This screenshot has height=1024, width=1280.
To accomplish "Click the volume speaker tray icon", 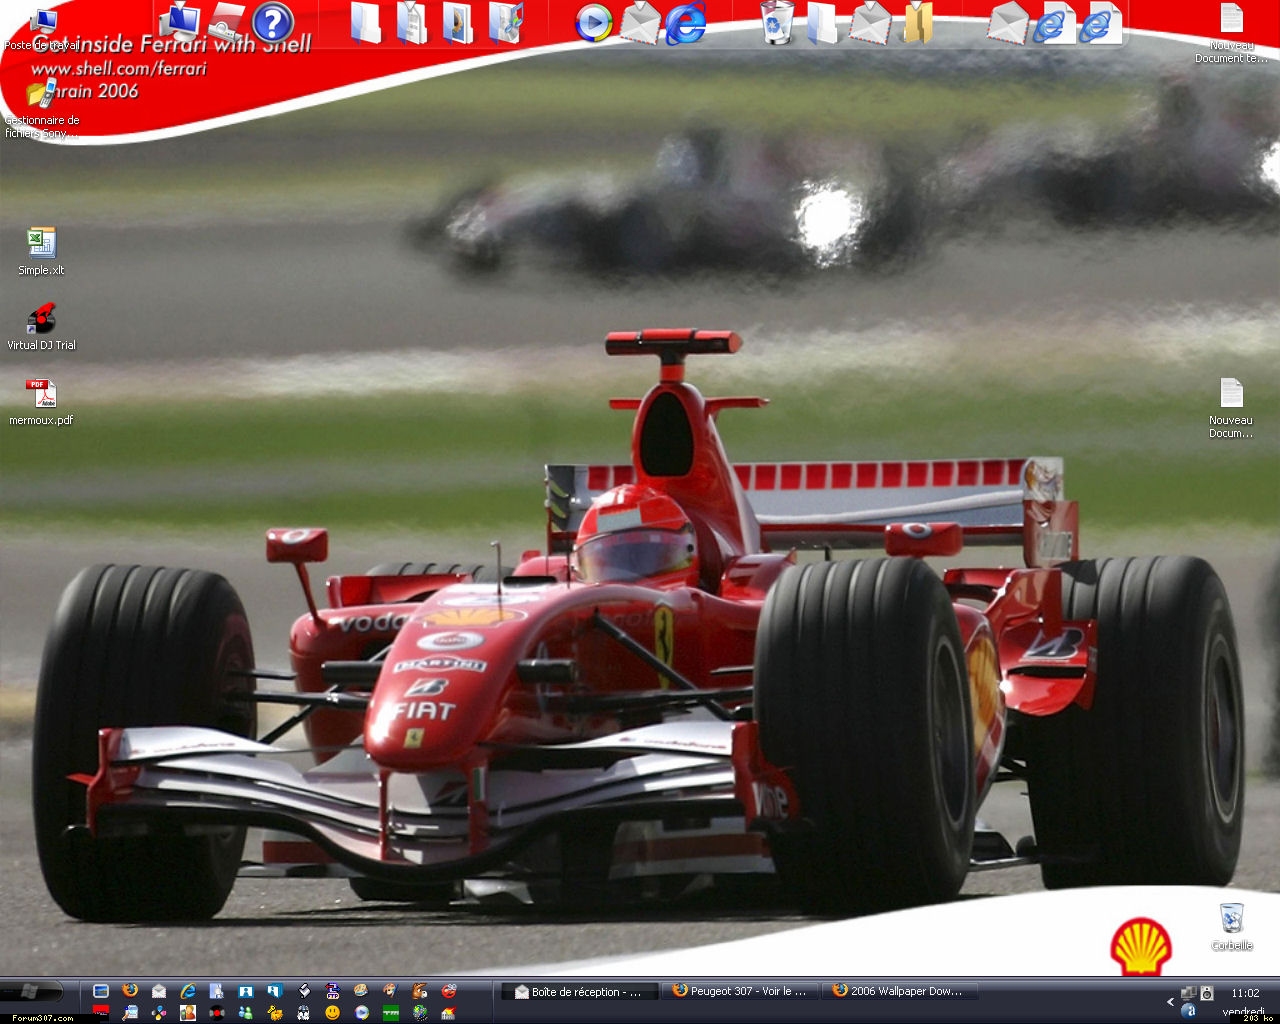I will click(x=1207, y=993).
